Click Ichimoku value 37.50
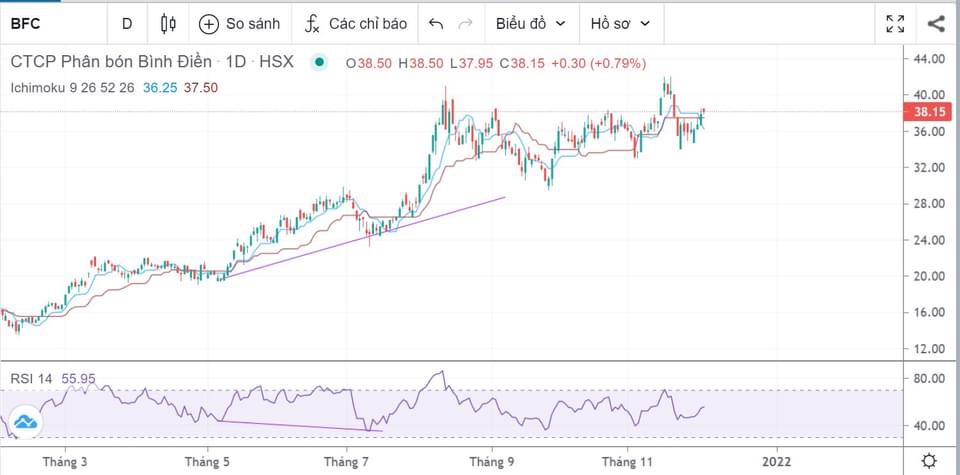This screenshot has width=960, height=475. click(x=201, y=88)
